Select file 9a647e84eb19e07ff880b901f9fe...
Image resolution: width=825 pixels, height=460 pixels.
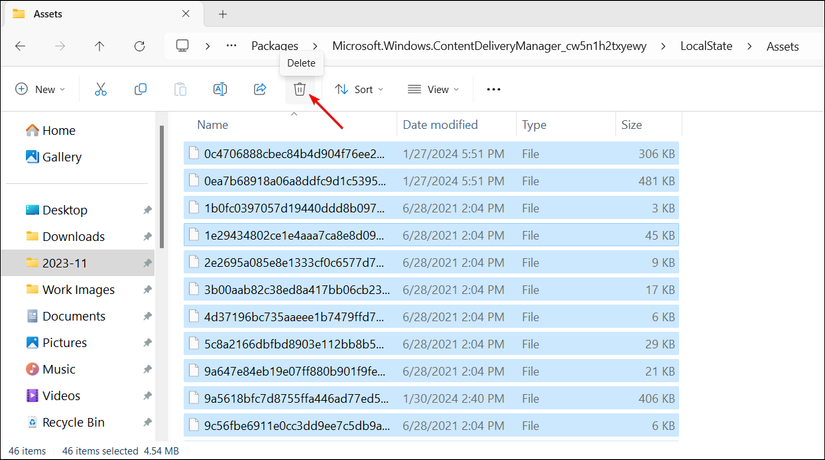pos(431,371)
